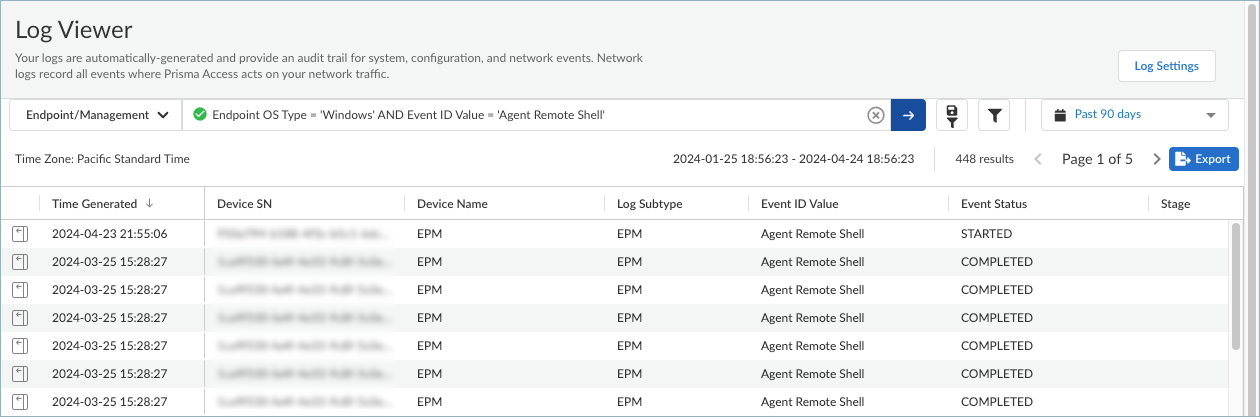The width and height of the screenshot is (1260, 417).
Task: Click the vertical scrollbar of the table
Action: tap(1236, 290)
